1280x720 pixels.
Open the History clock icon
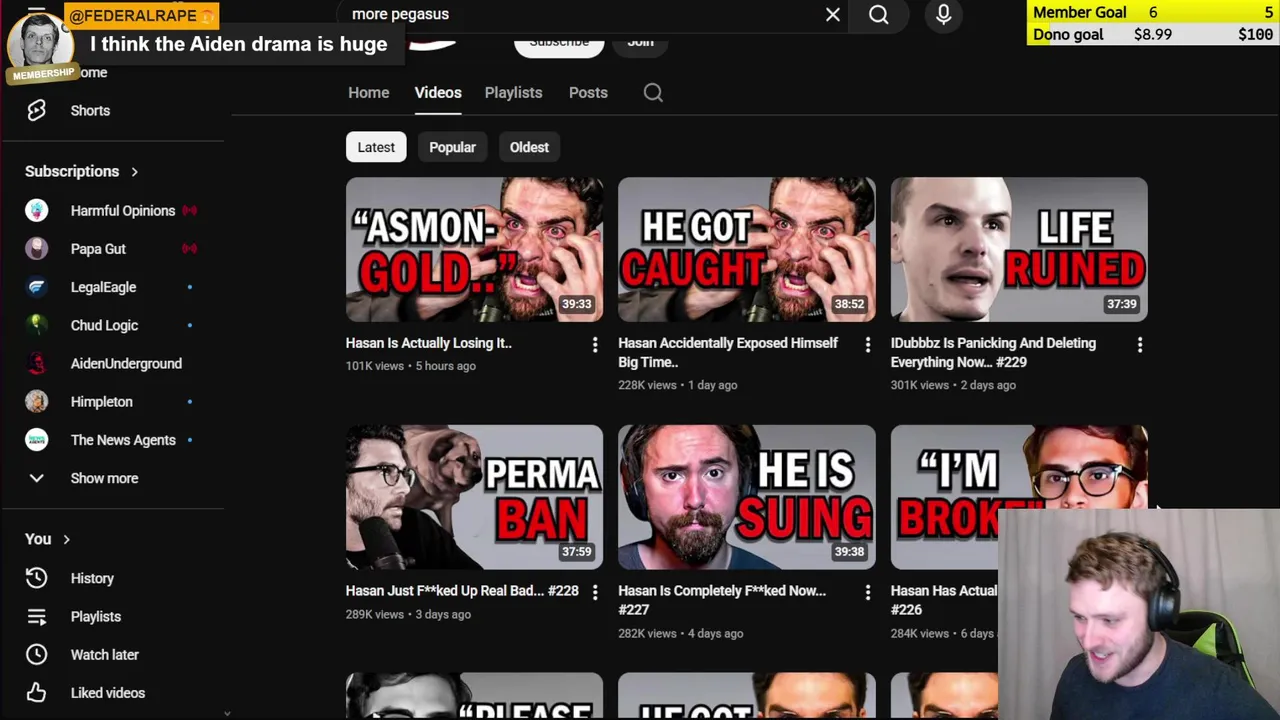(36, 578)
